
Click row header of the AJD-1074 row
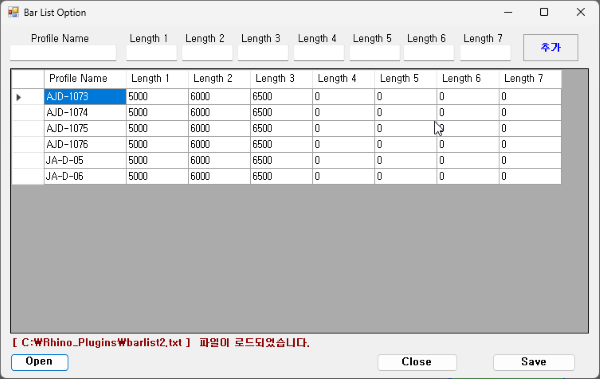(x=28, y=113)
